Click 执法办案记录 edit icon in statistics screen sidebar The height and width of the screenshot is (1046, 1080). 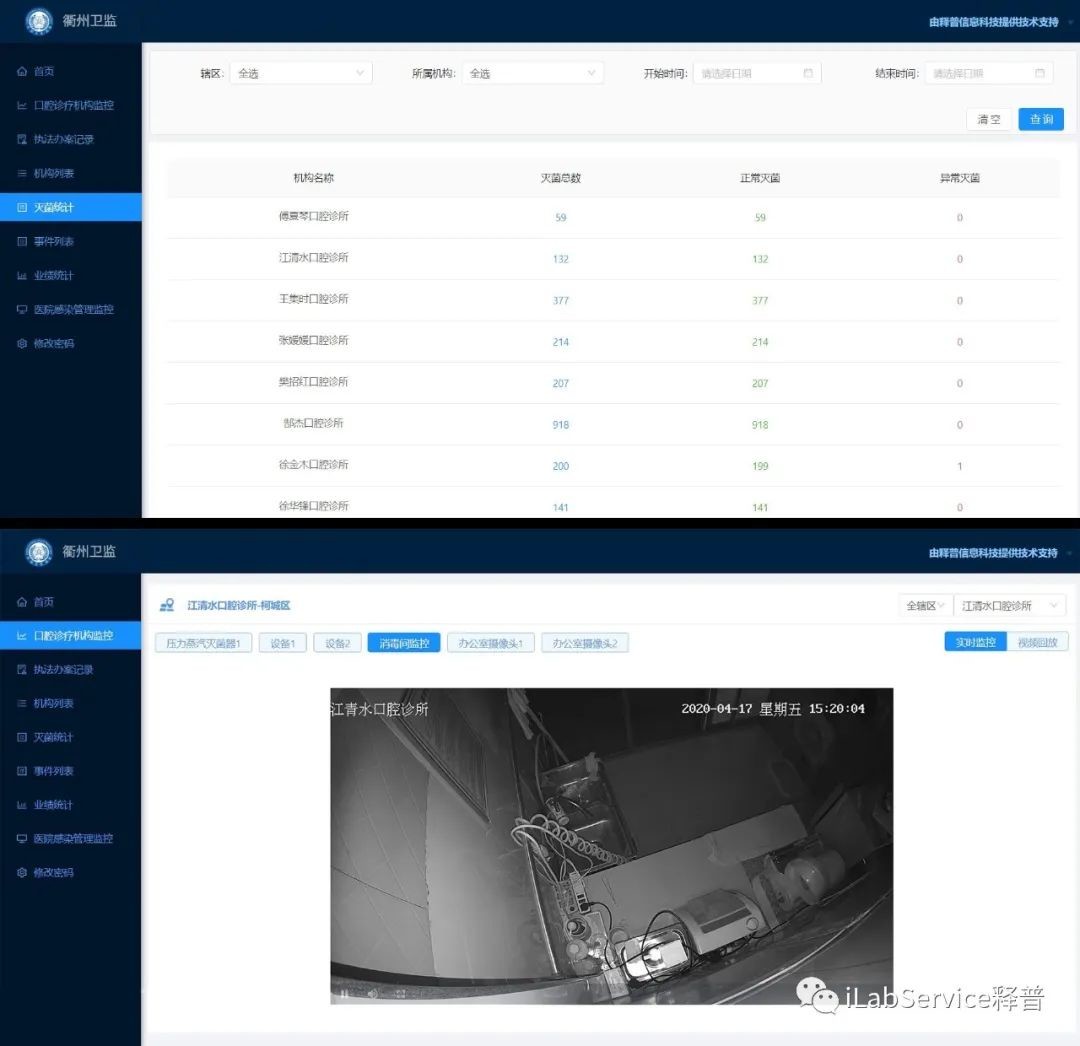(22, 139)
